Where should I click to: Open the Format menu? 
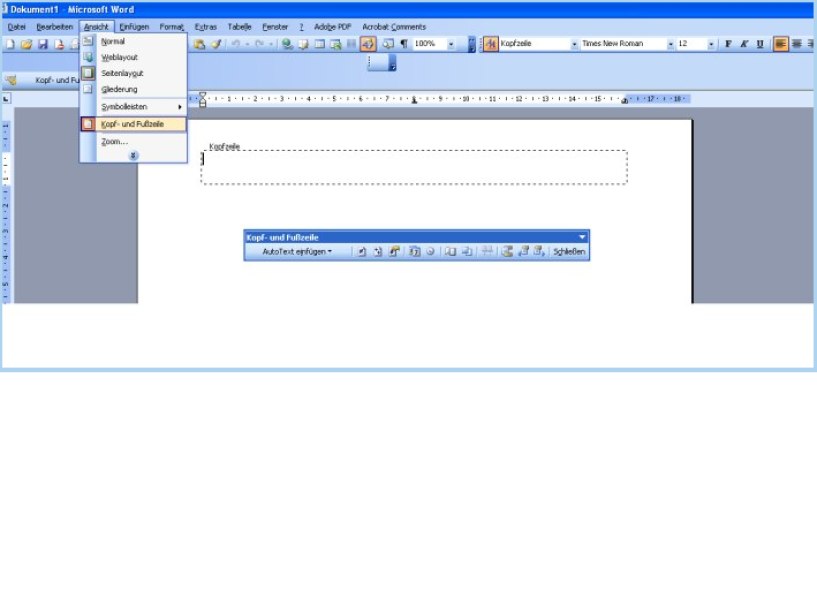[171, 27]
